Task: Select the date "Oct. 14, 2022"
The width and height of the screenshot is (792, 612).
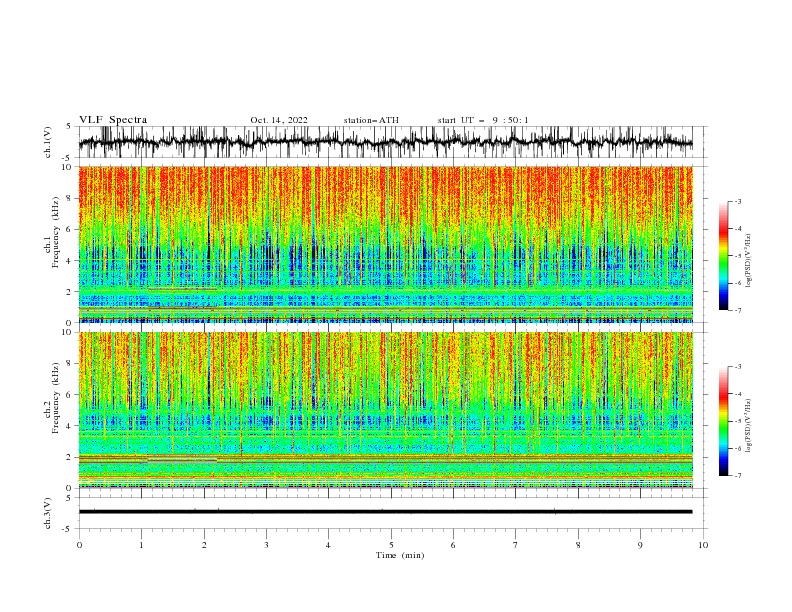Action: point(279,120)
